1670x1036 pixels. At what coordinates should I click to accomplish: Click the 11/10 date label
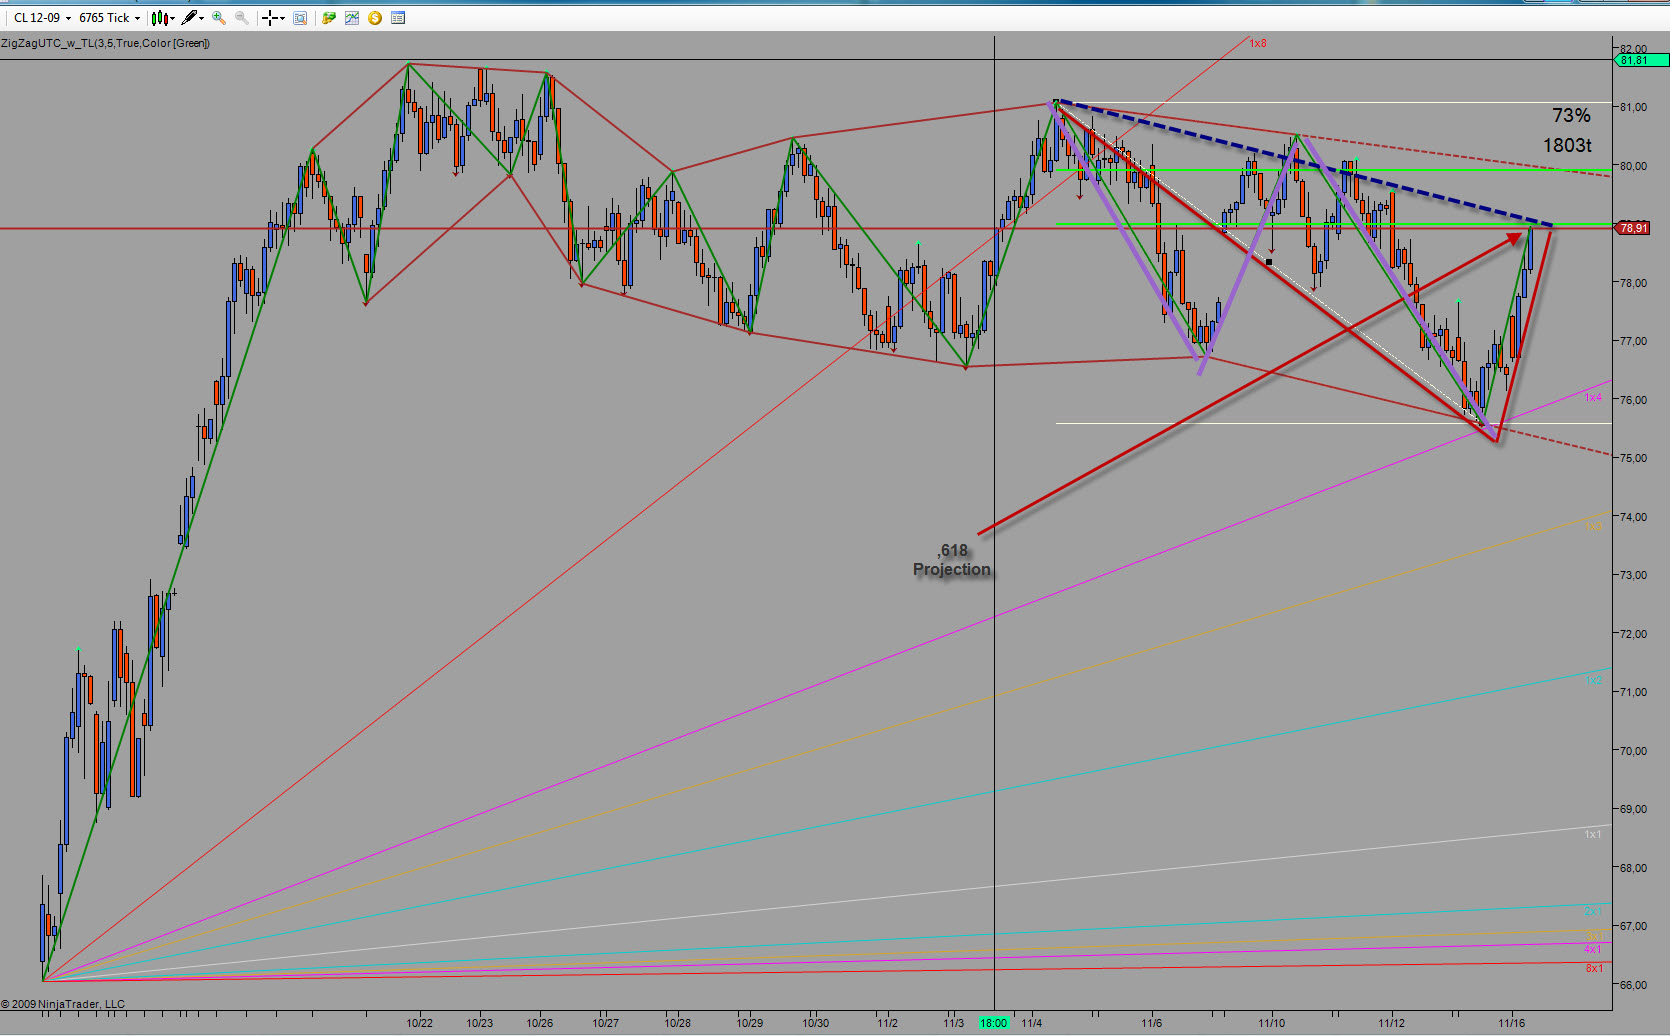[x=1272, y=1023]
